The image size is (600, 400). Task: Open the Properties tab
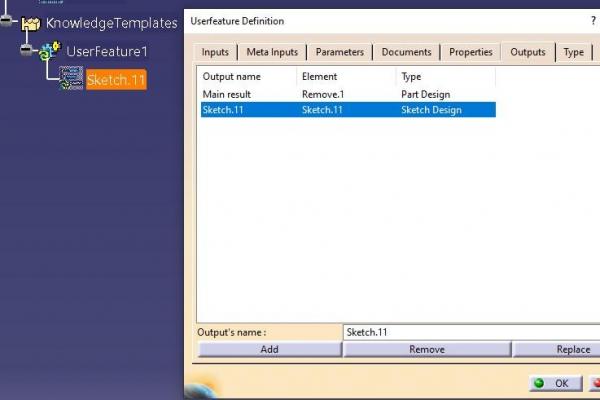point(470,52)
